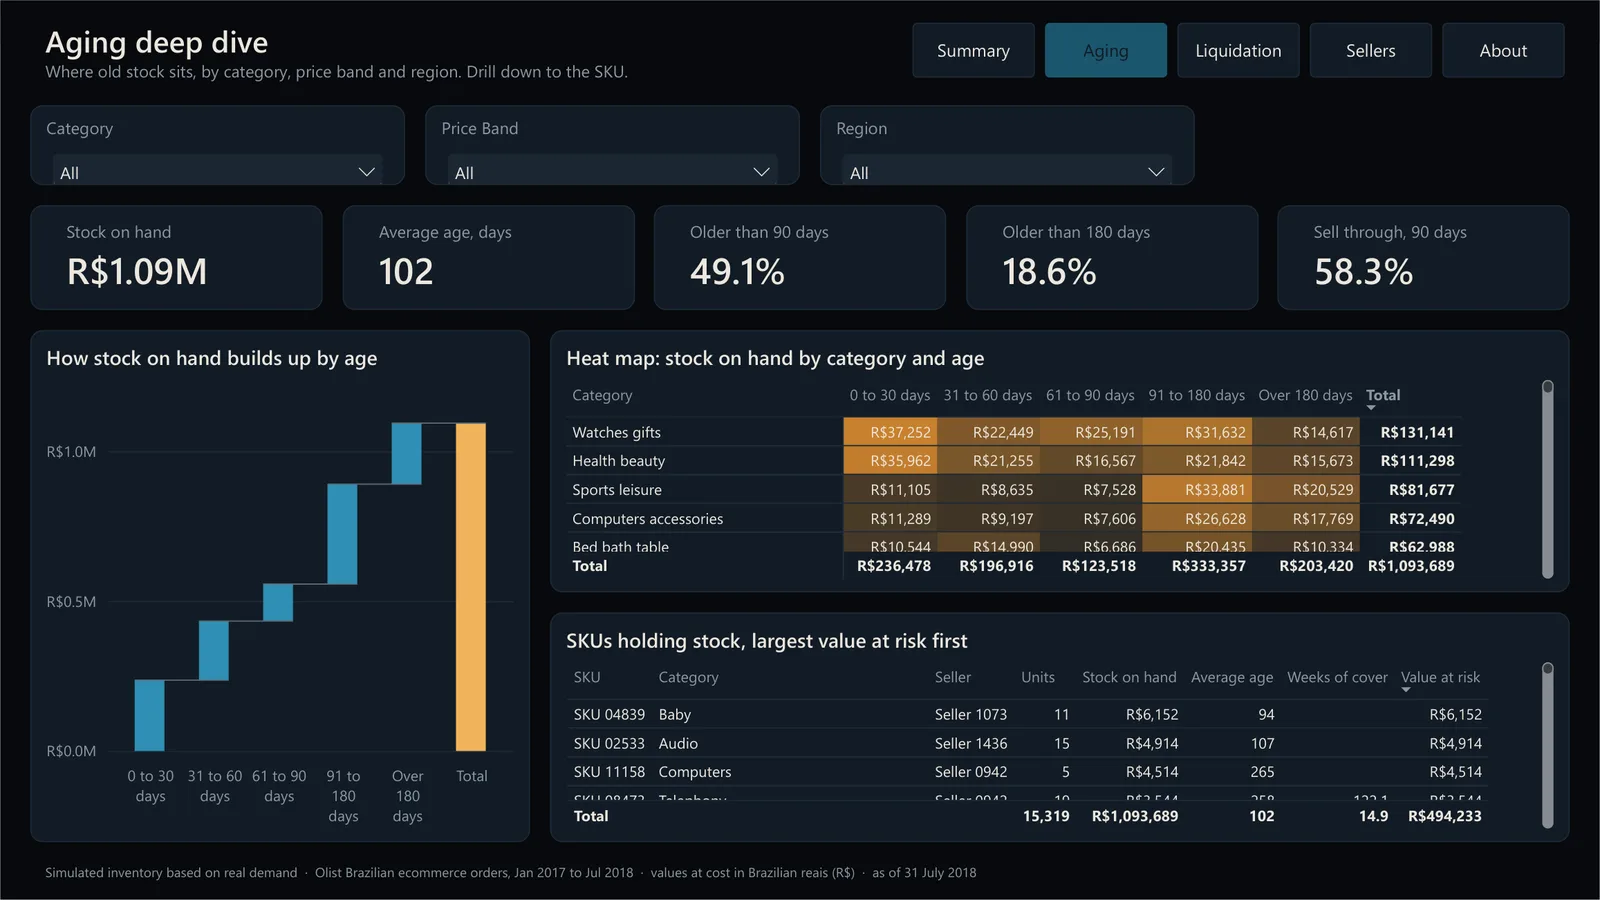Sort by 0 to 30 days column header
This screenshot has width=1600, height=900.
coord(890,395)
